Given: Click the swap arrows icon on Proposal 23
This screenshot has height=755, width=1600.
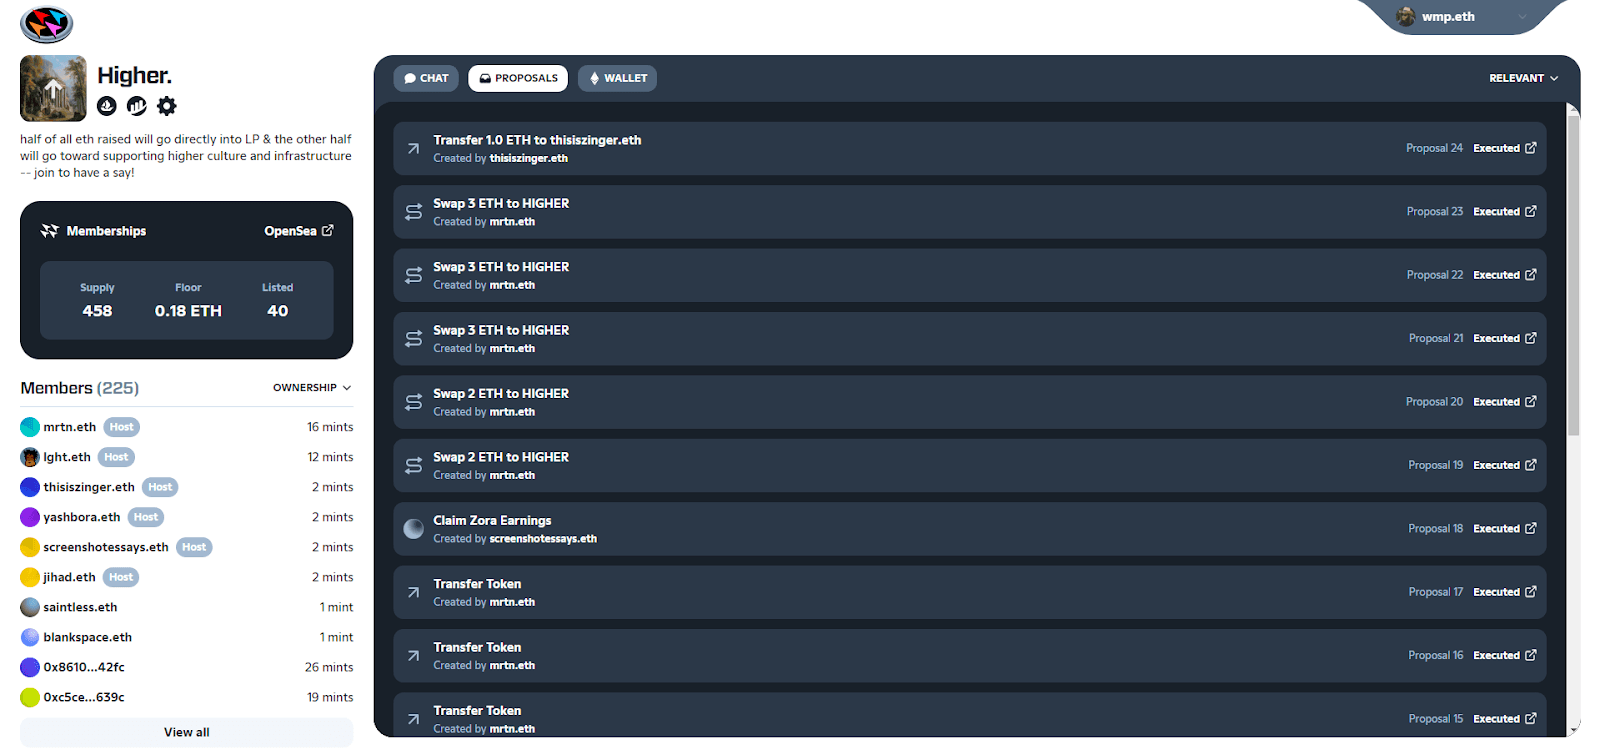Looking at the screenshot, I should (413, 212).
